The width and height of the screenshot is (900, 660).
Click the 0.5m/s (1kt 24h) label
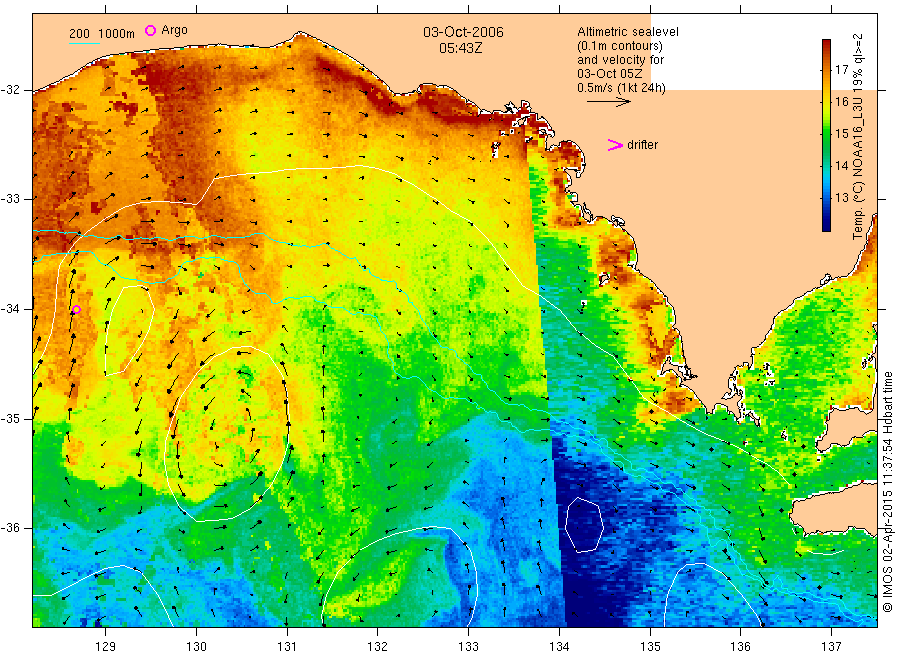pos(621,88)
